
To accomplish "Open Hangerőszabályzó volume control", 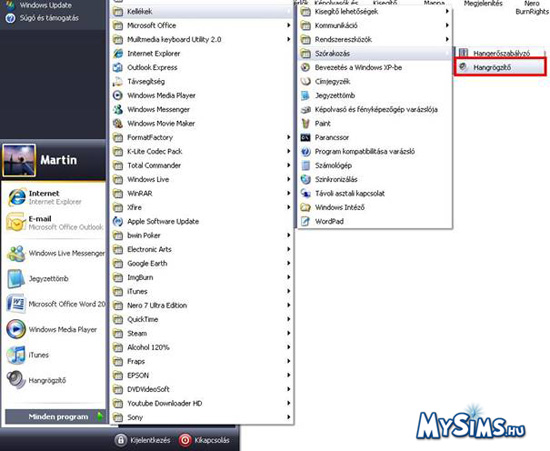I will point(500,53).
